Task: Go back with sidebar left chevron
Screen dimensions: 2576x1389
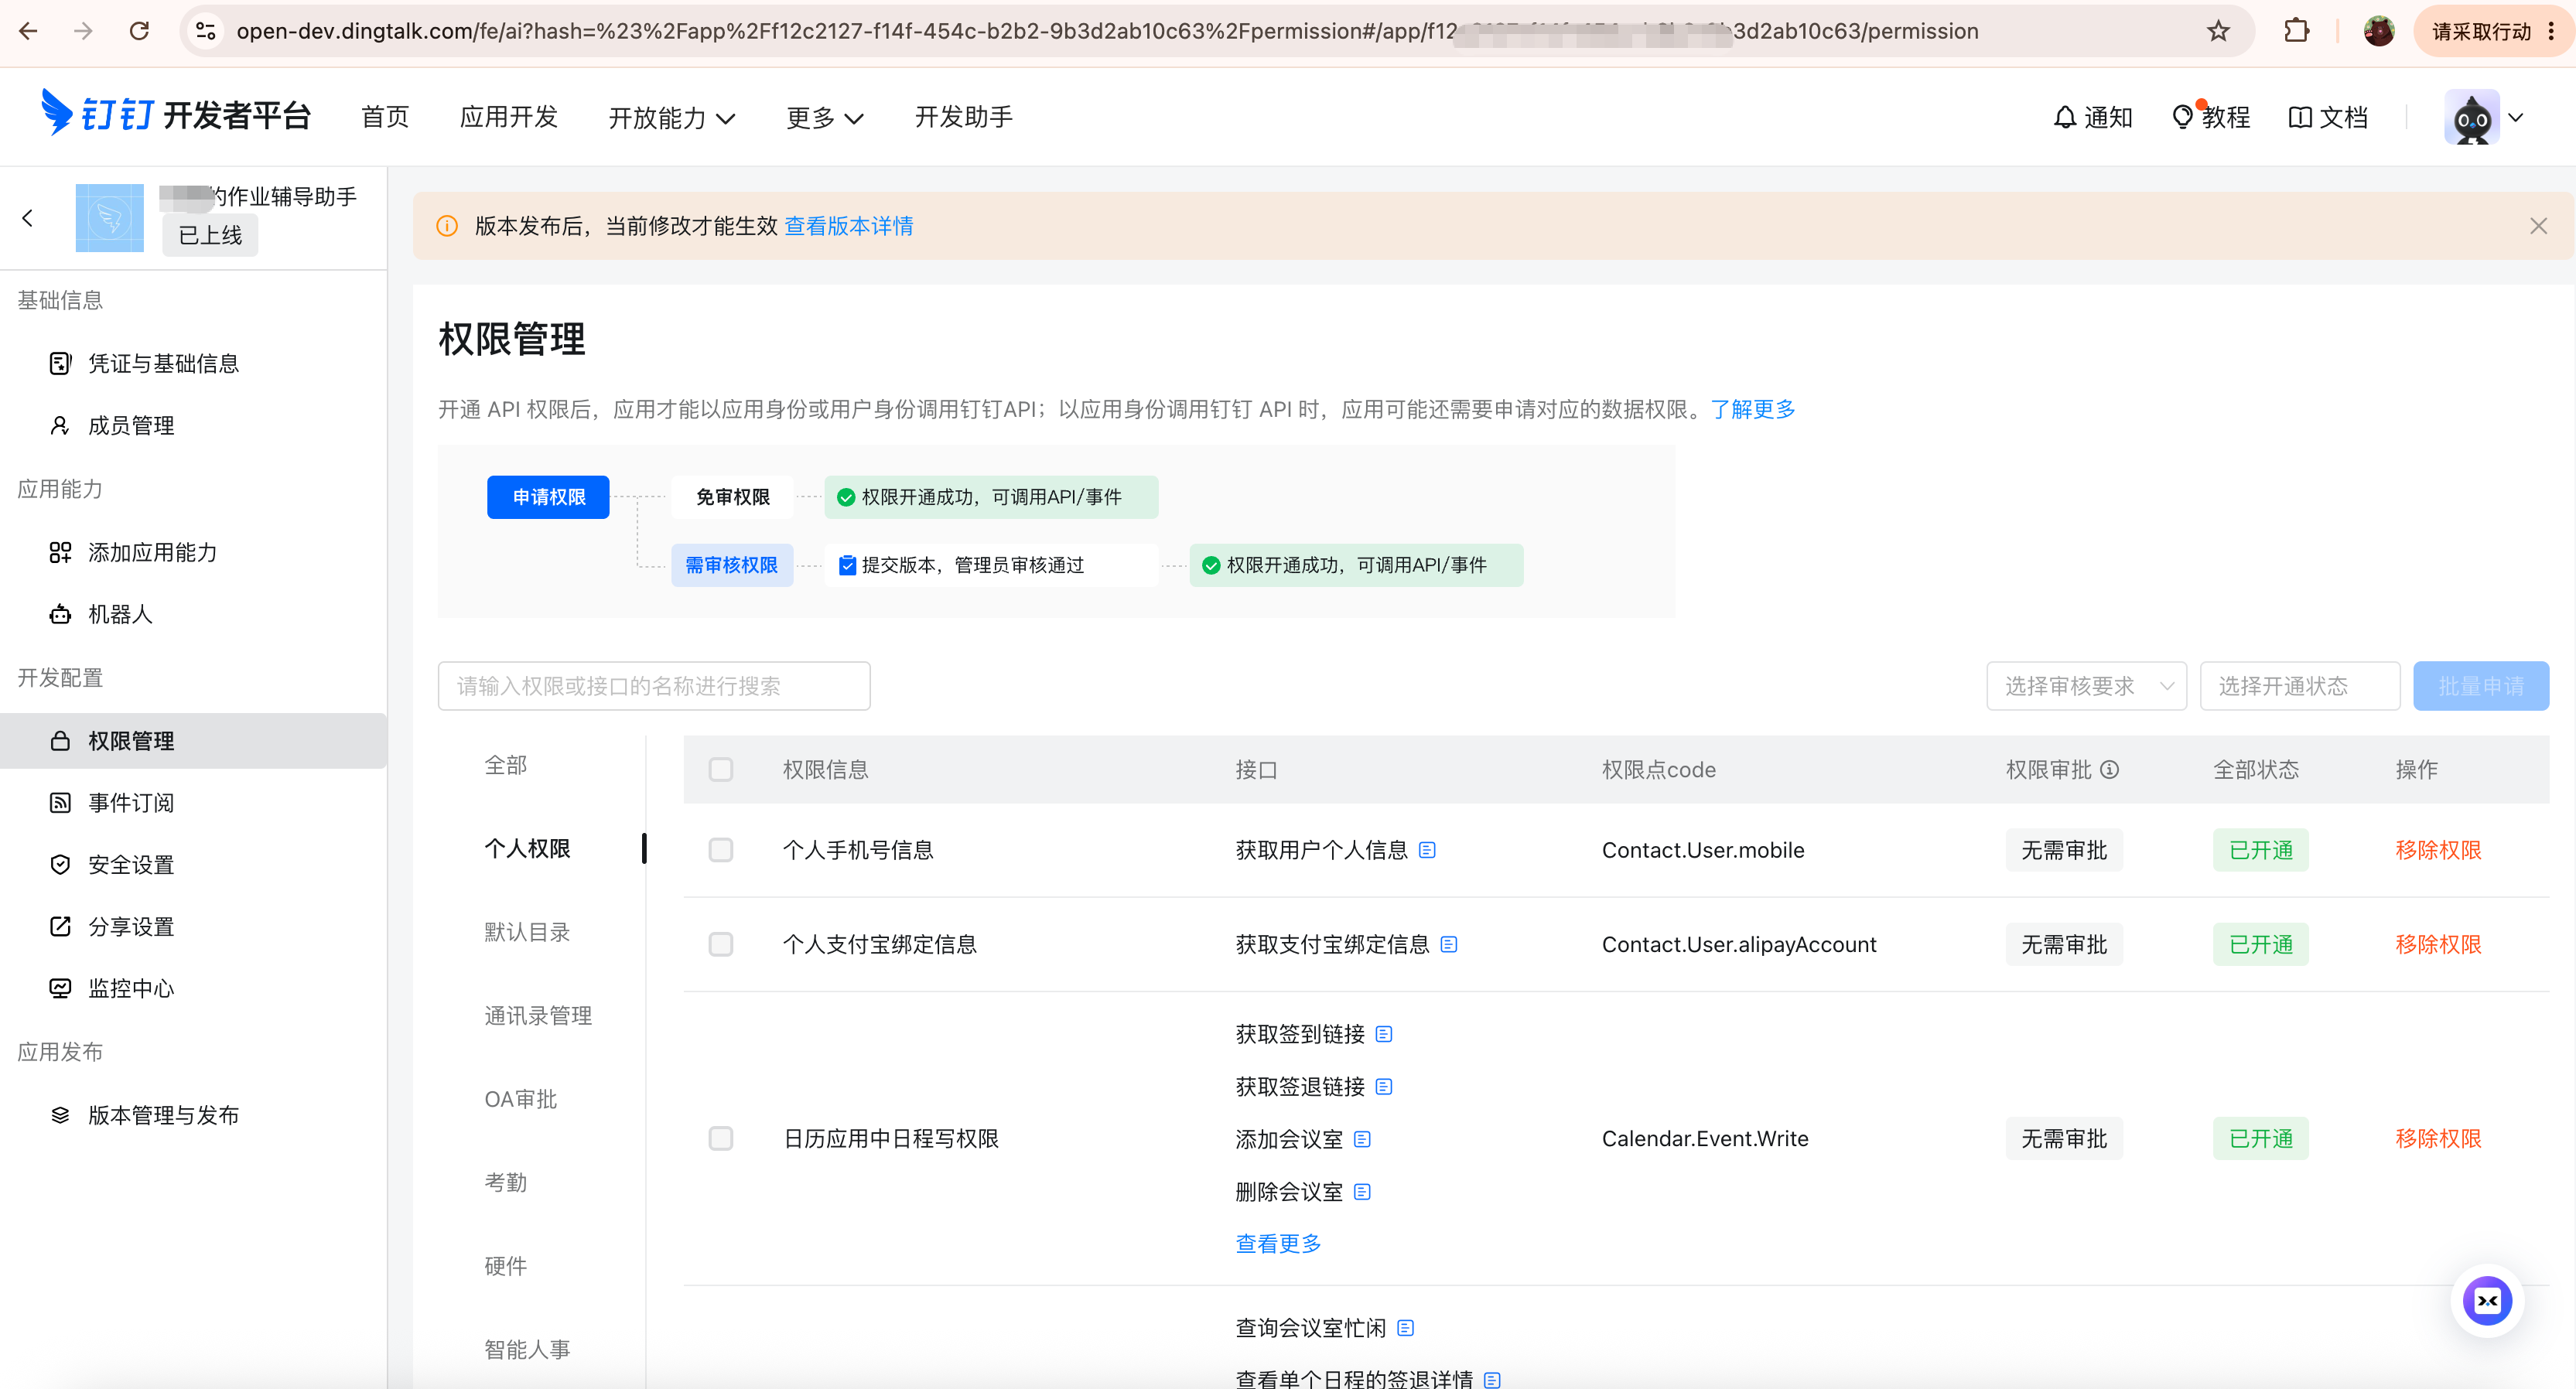Action: coord(28,217)
